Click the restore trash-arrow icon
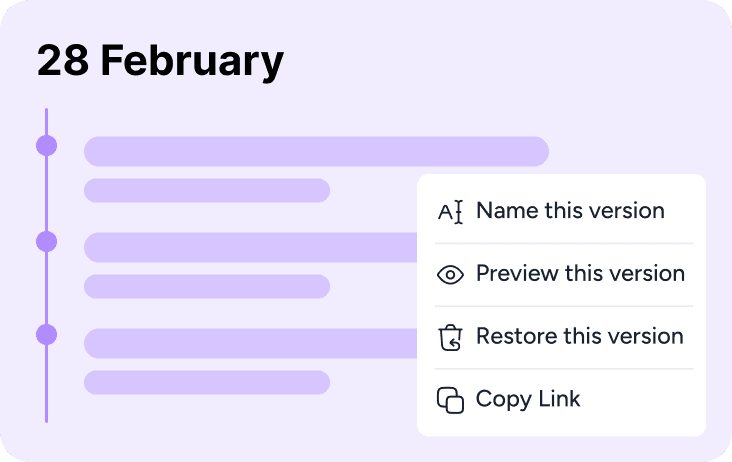This screenshot has width=732, height=462. point(450,337)
